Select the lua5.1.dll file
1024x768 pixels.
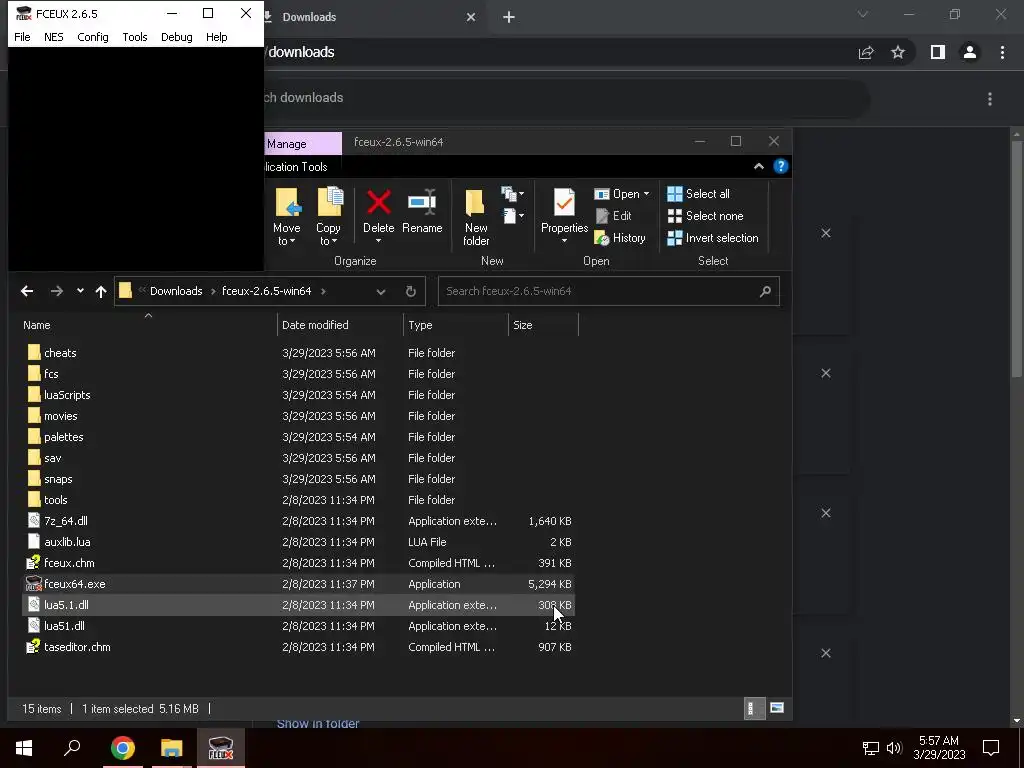point(298,605)
